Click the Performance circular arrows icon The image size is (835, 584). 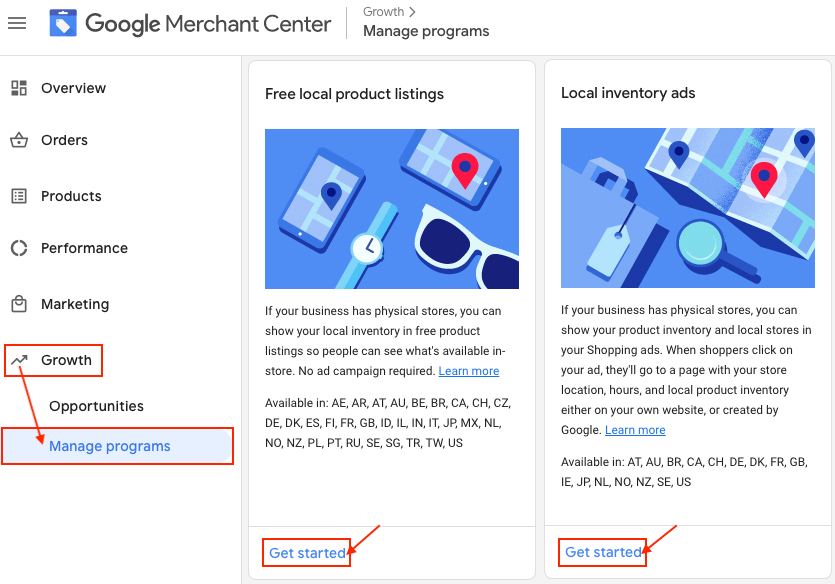[17, 248]
